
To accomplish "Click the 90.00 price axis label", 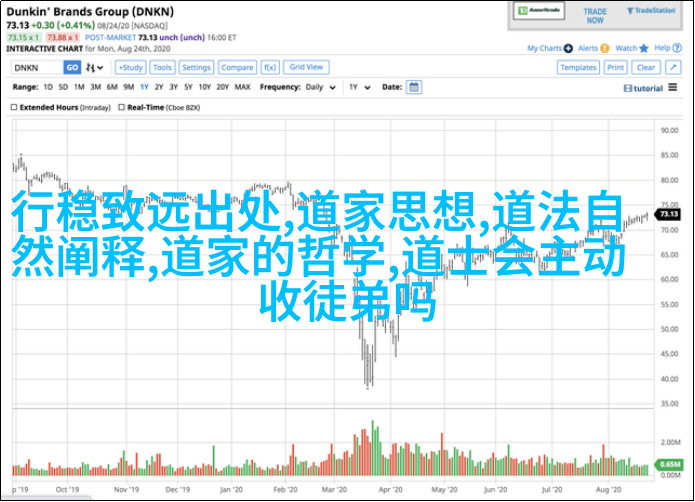I will tap(669, 130).
